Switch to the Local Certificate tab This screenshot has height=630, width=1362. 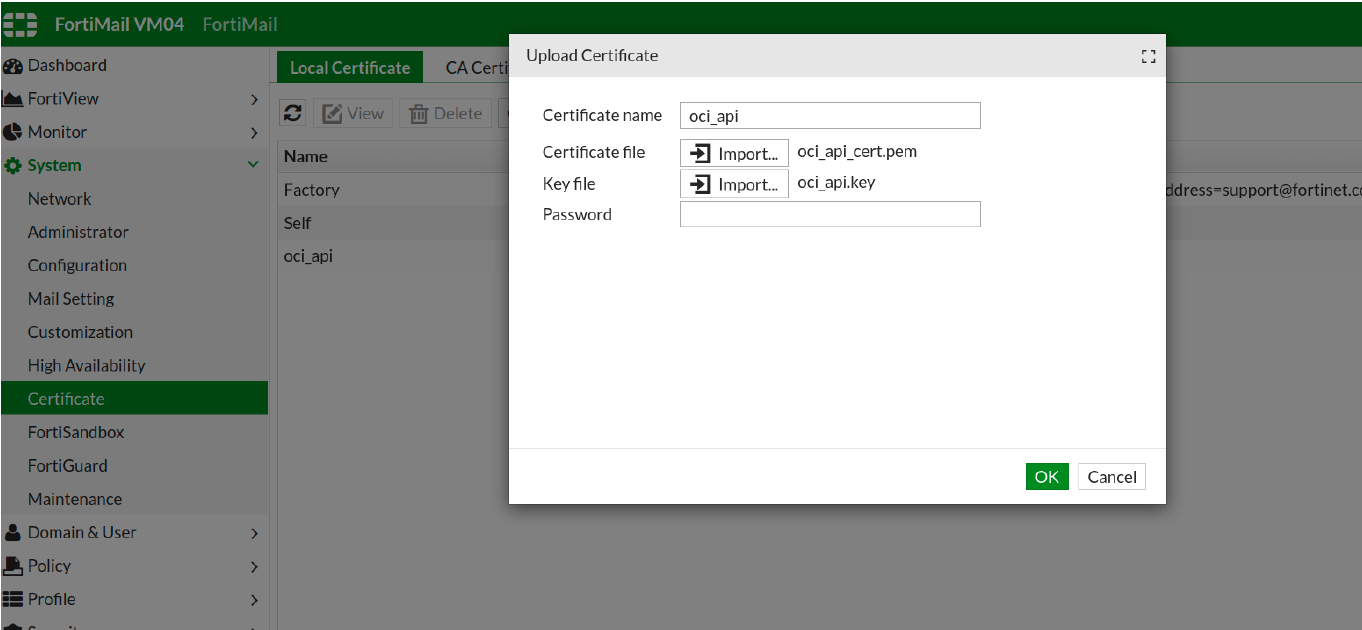coord(349,67)
